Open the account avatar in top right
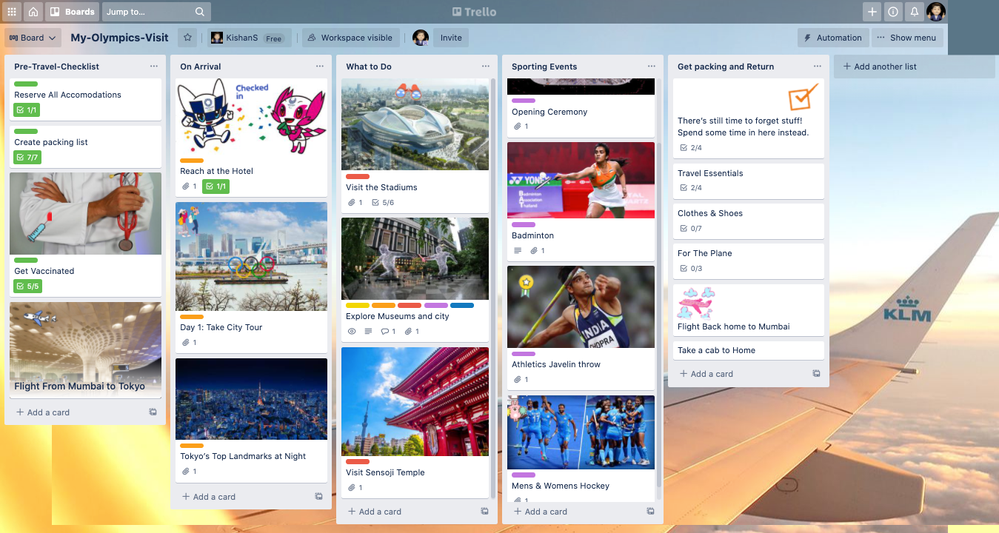 point(936,11)
